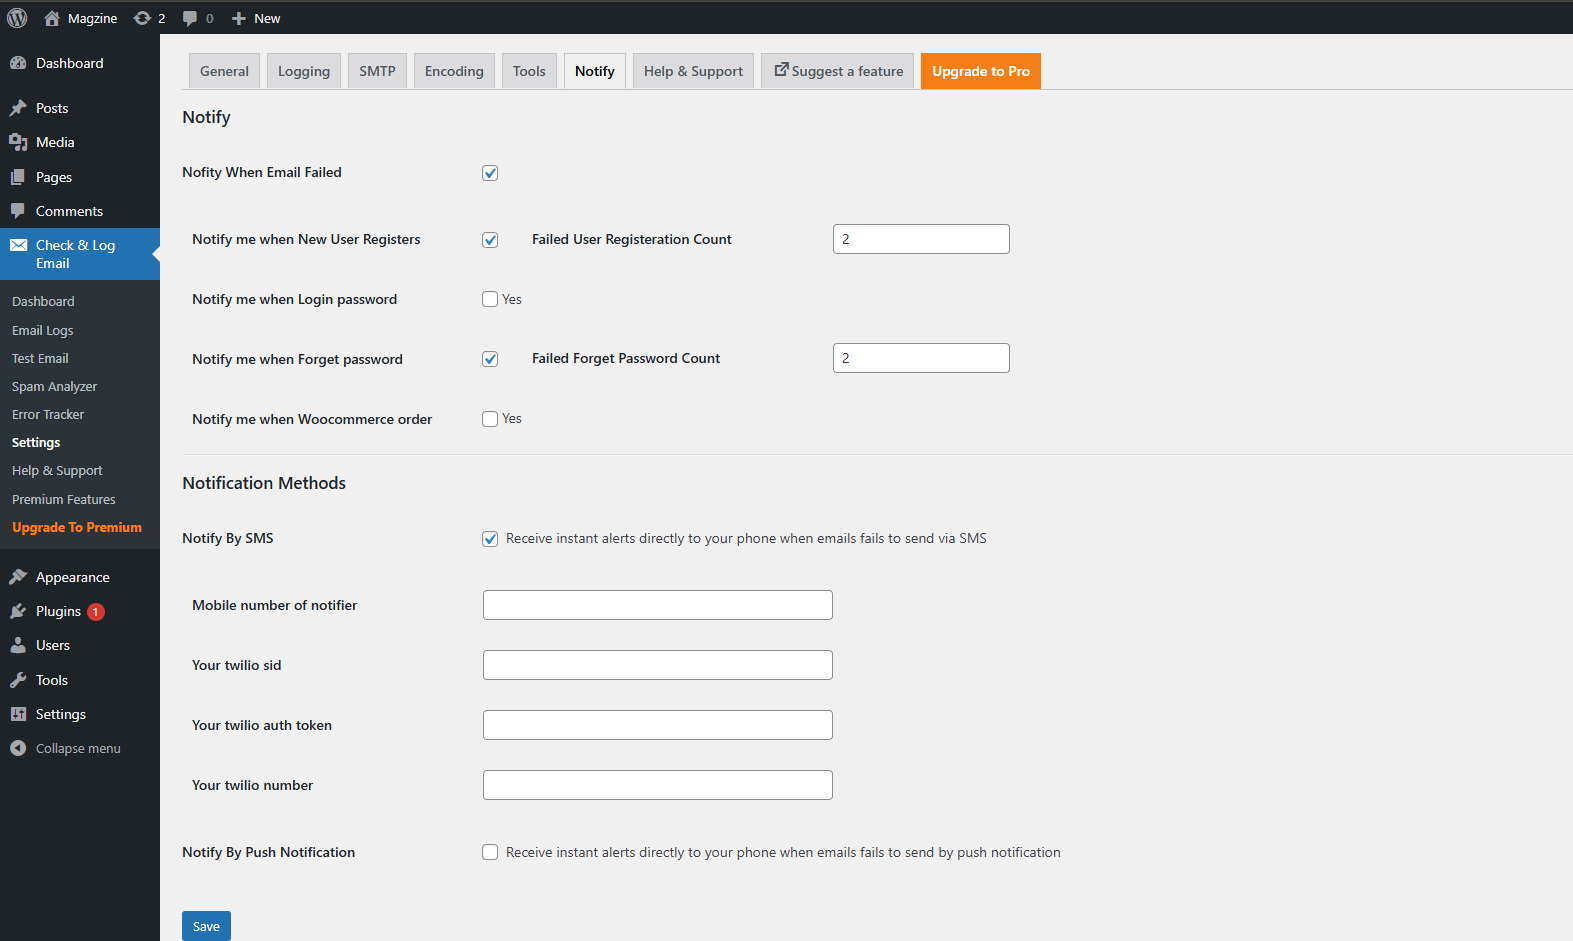Open Test Email submenu link
Screen dimensions: 1573x941
(40, 358)
